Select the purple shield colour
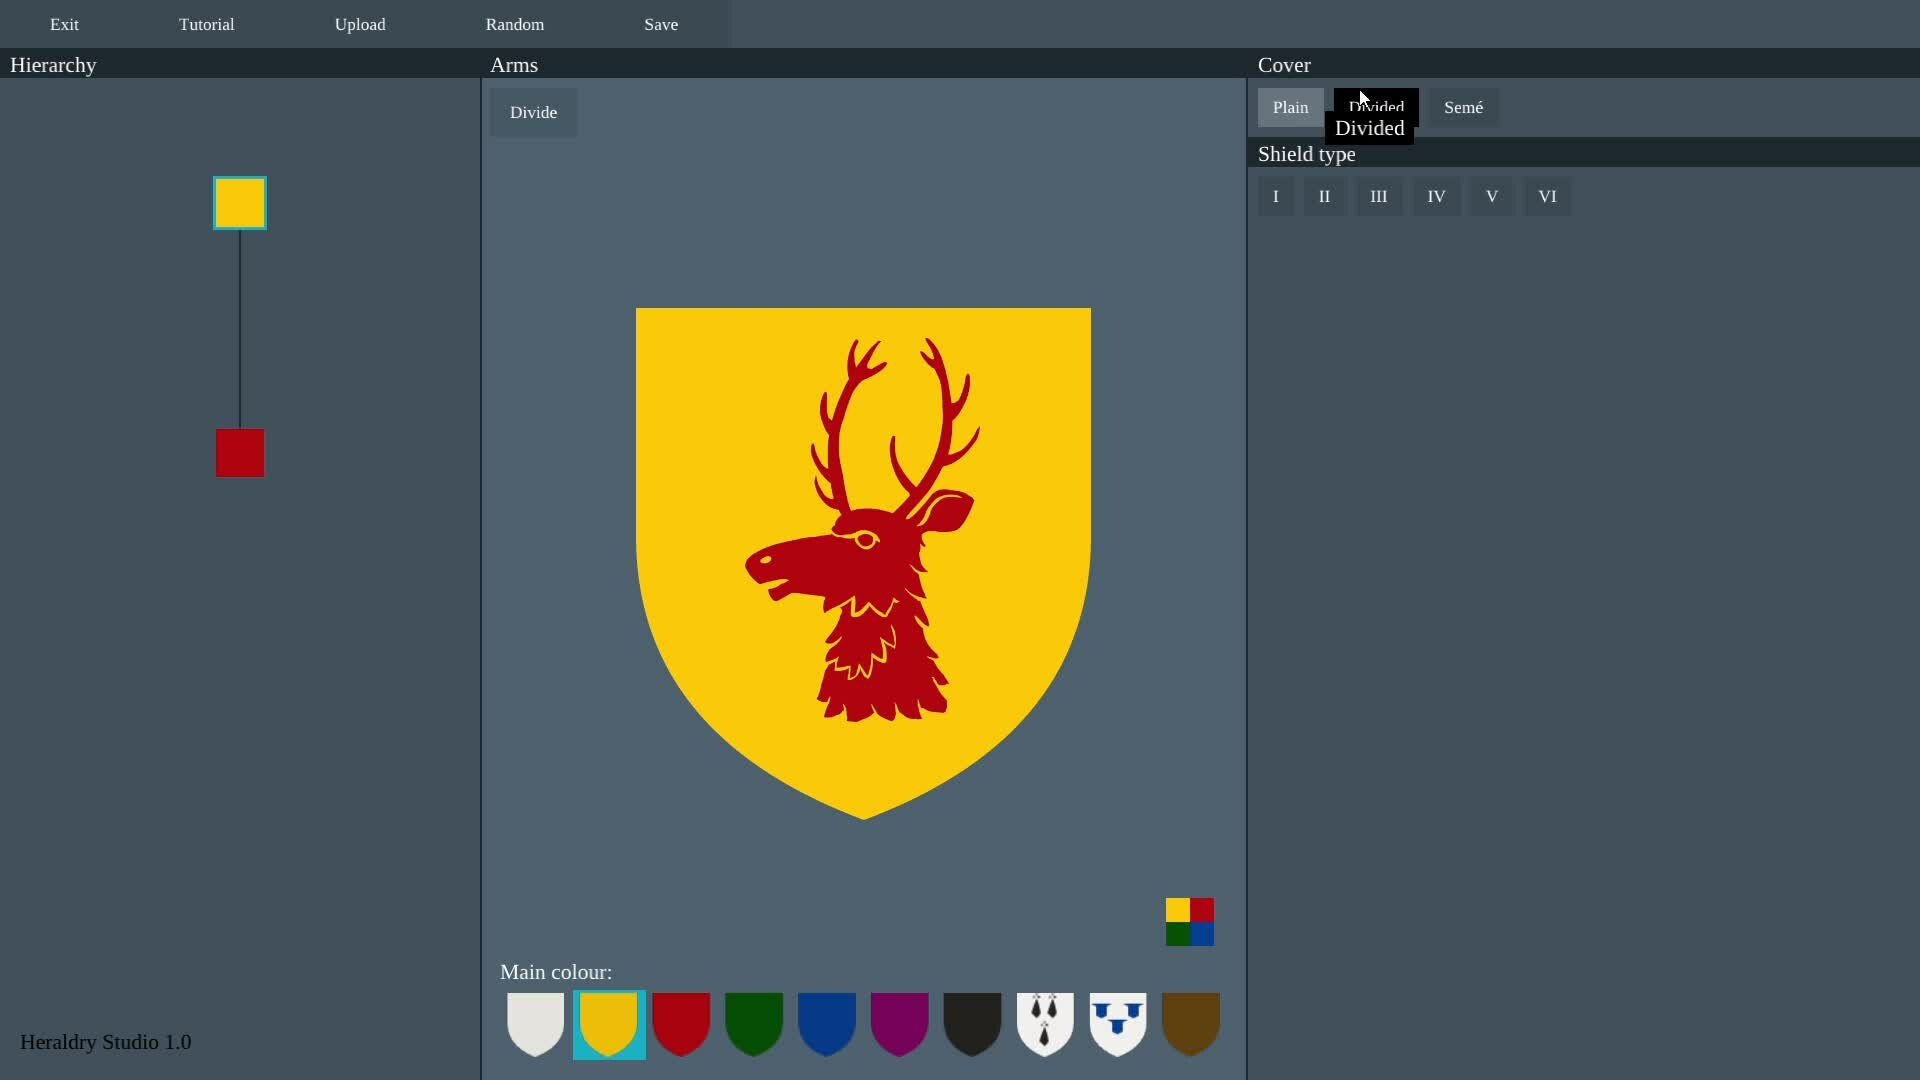Image resolution: width=1920 pixels, height=1080 pixels. (899, 1023)
